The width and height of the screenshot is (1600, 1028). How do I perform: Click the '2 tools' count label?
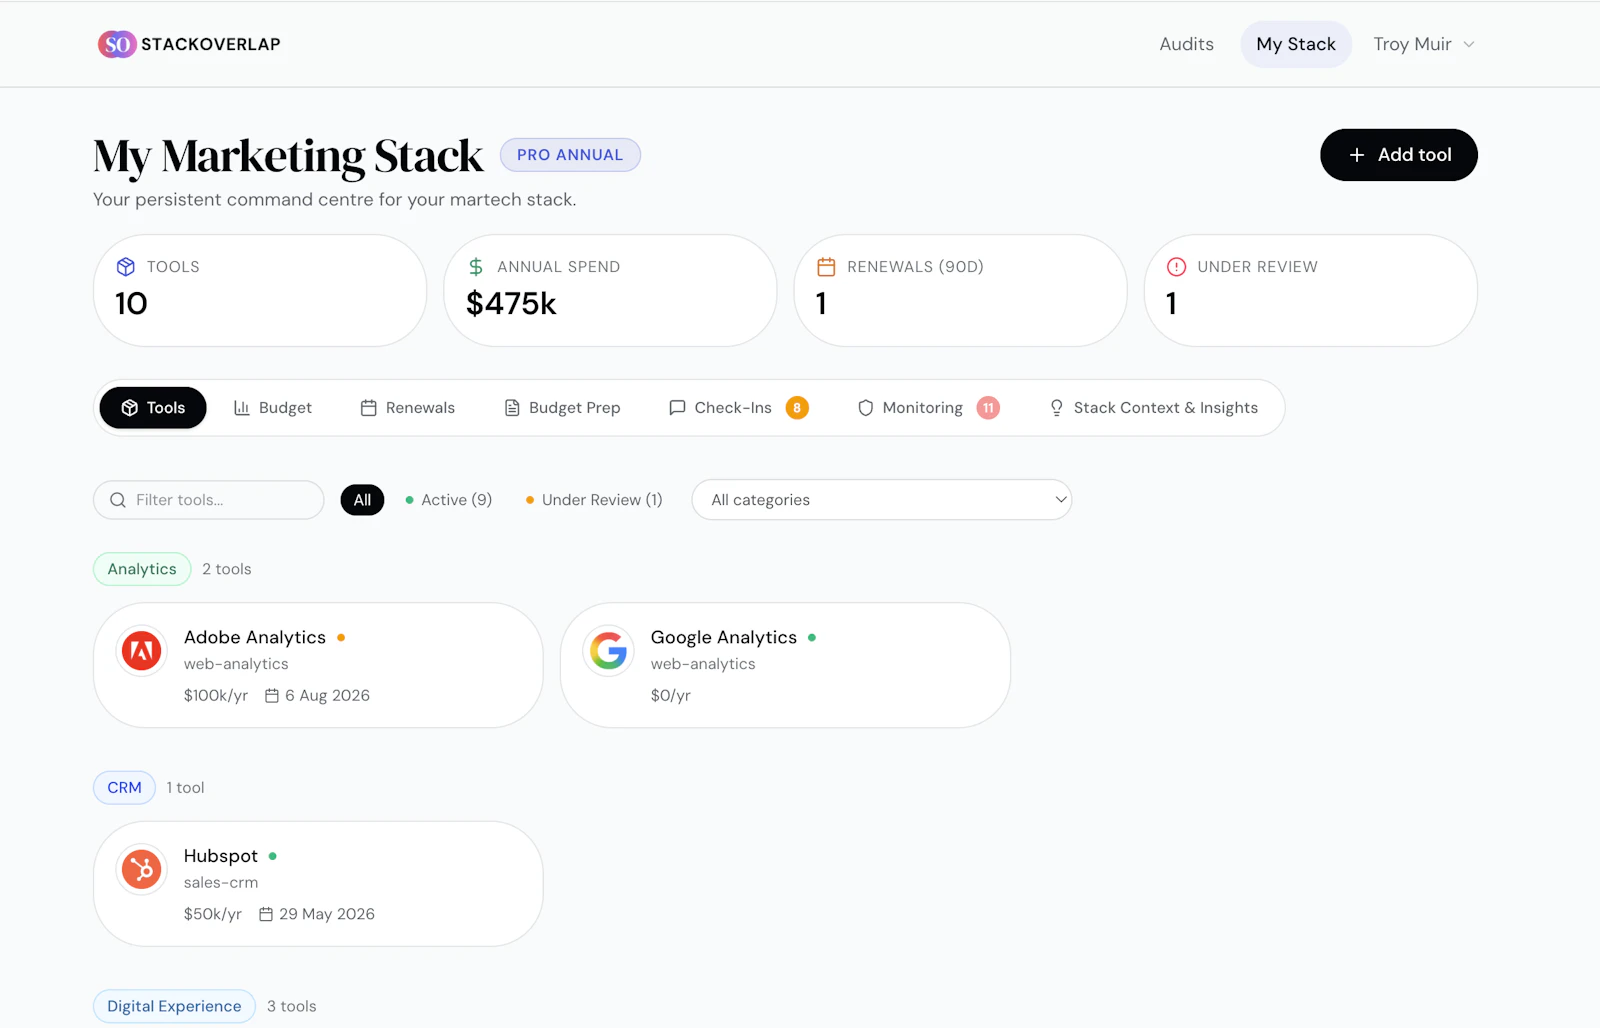pyautogui.click(x=227, y=569)
